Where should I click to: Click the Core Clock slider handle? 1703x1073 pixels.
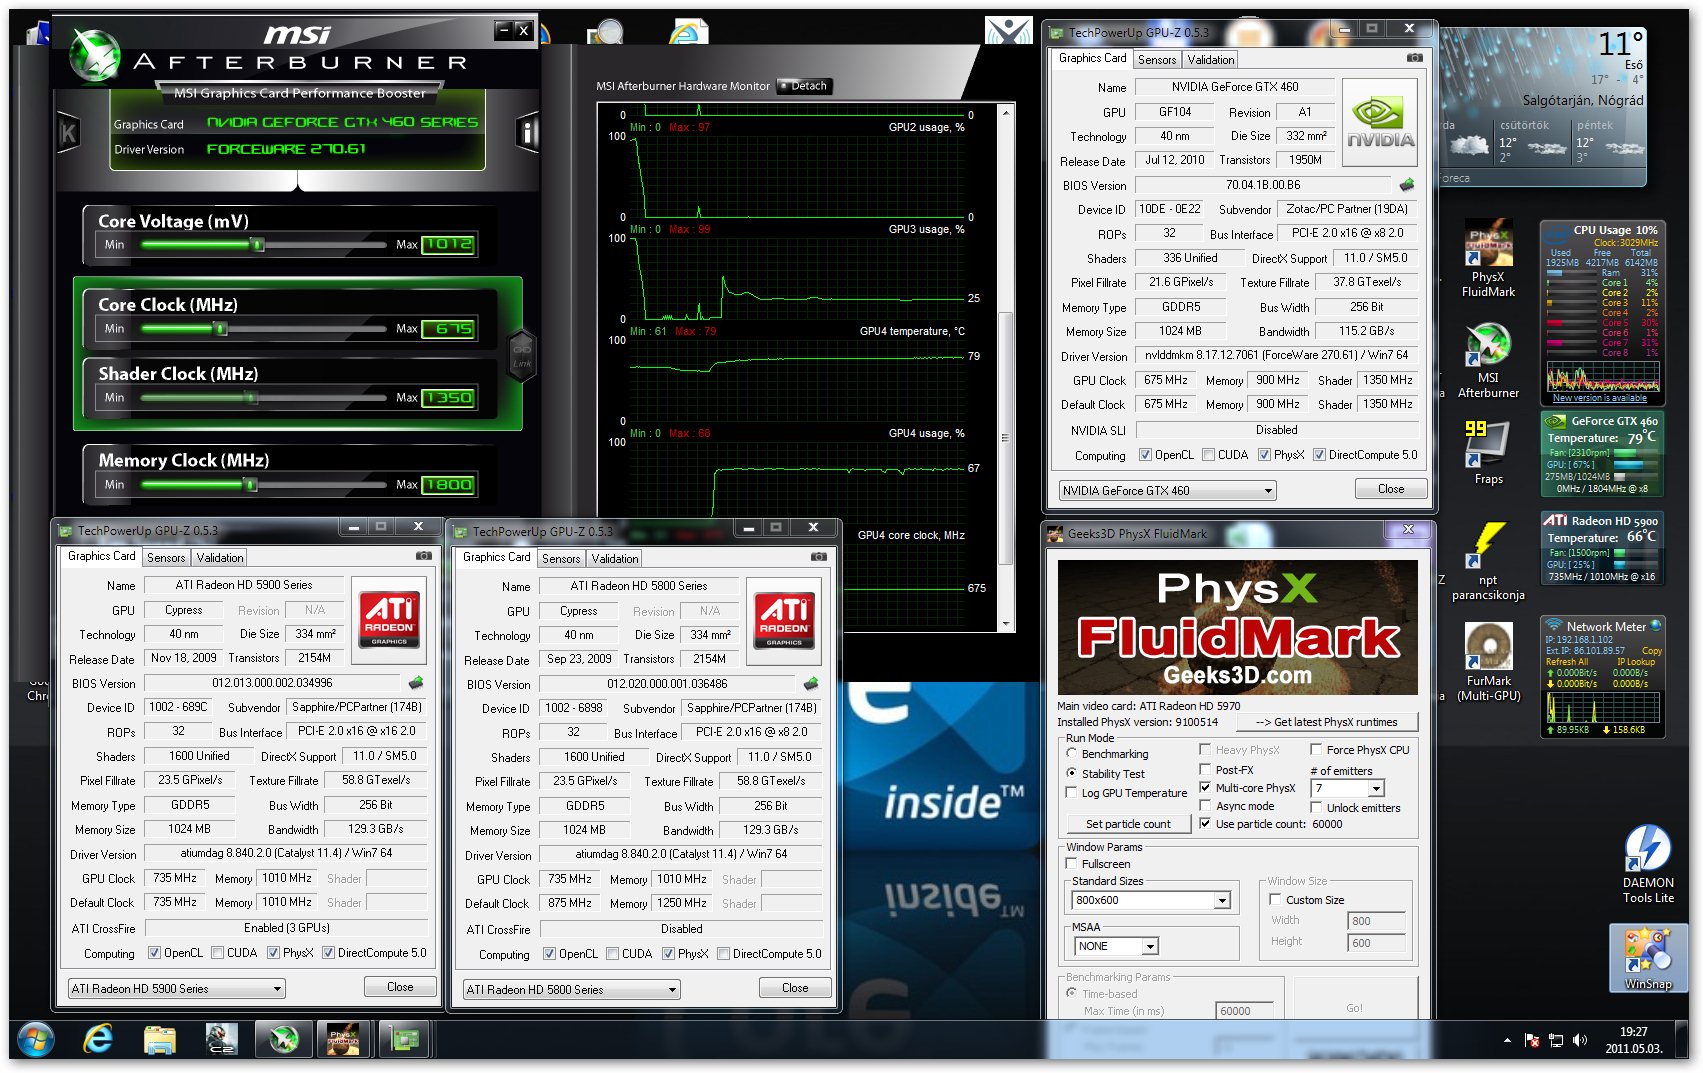pos(220,328)
